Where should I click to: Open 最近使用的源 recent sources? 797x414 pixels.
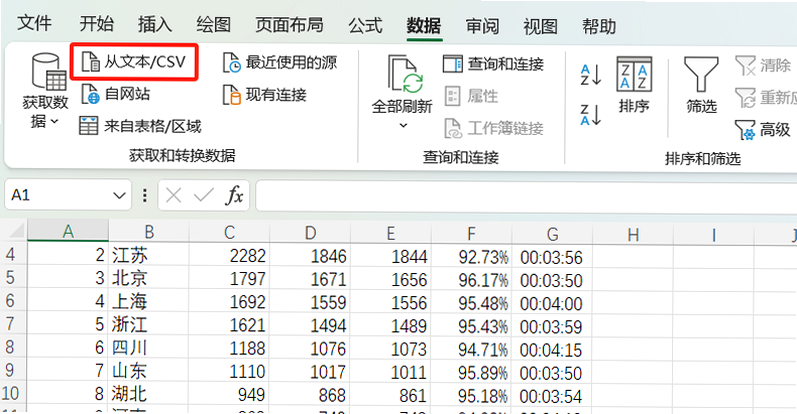click(x=280, y=63)
